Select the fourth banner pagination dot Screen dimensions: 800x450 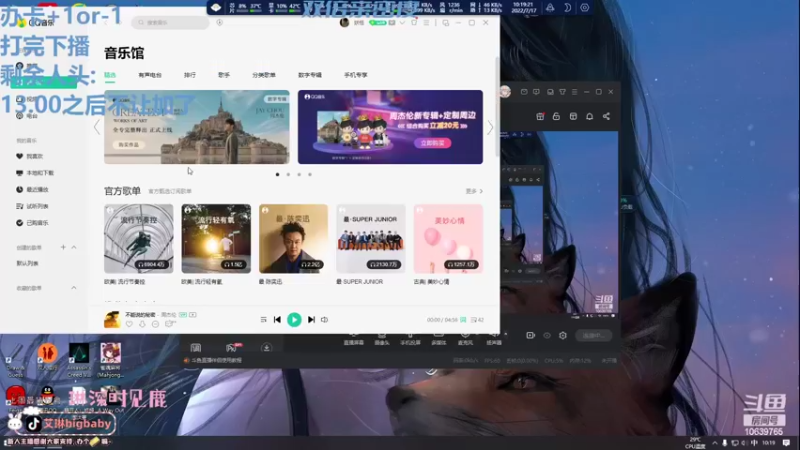[310, 174]
